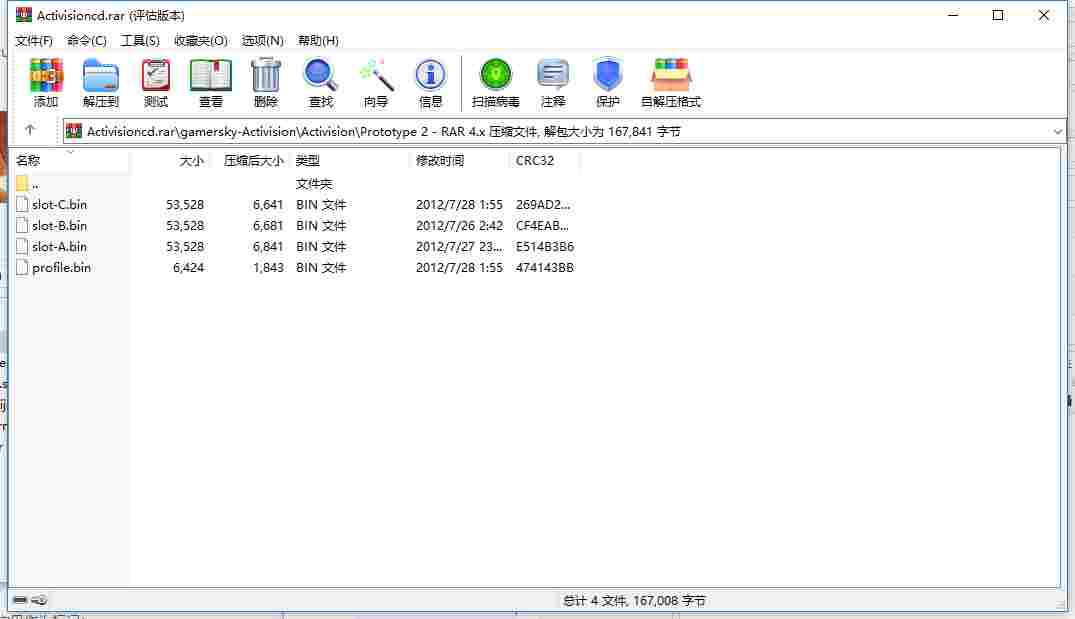Click packed size 6,841 of slot-A.bin

coord(267,246)
